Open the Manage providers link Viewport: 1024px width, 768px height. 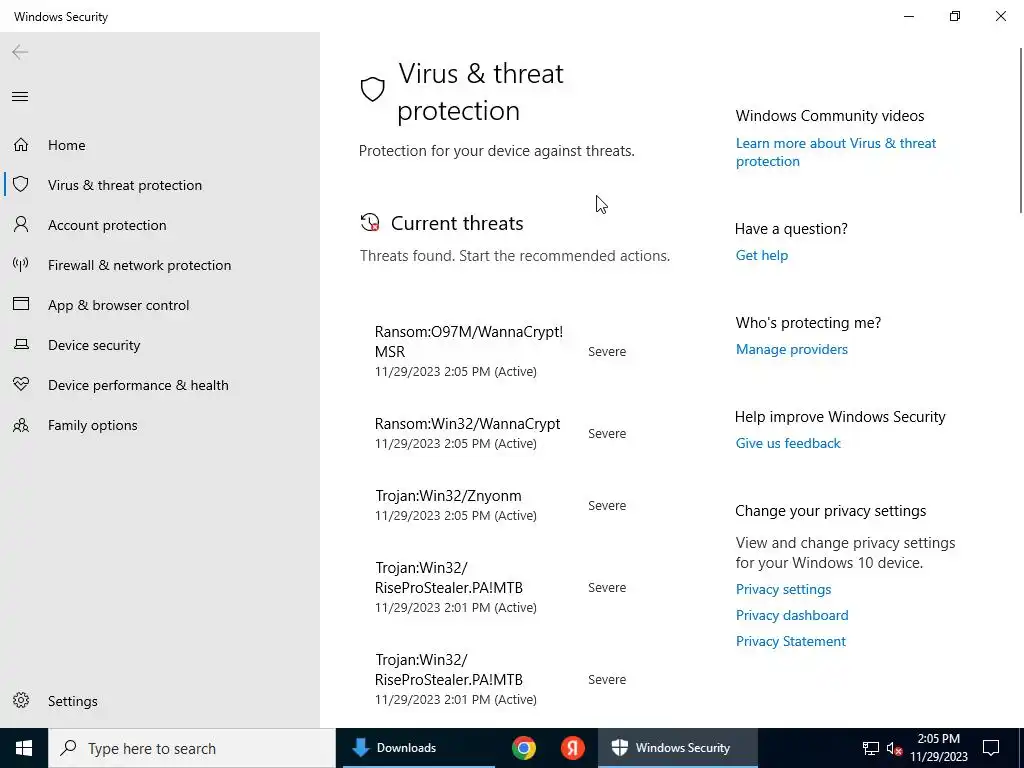click(791, 349)
